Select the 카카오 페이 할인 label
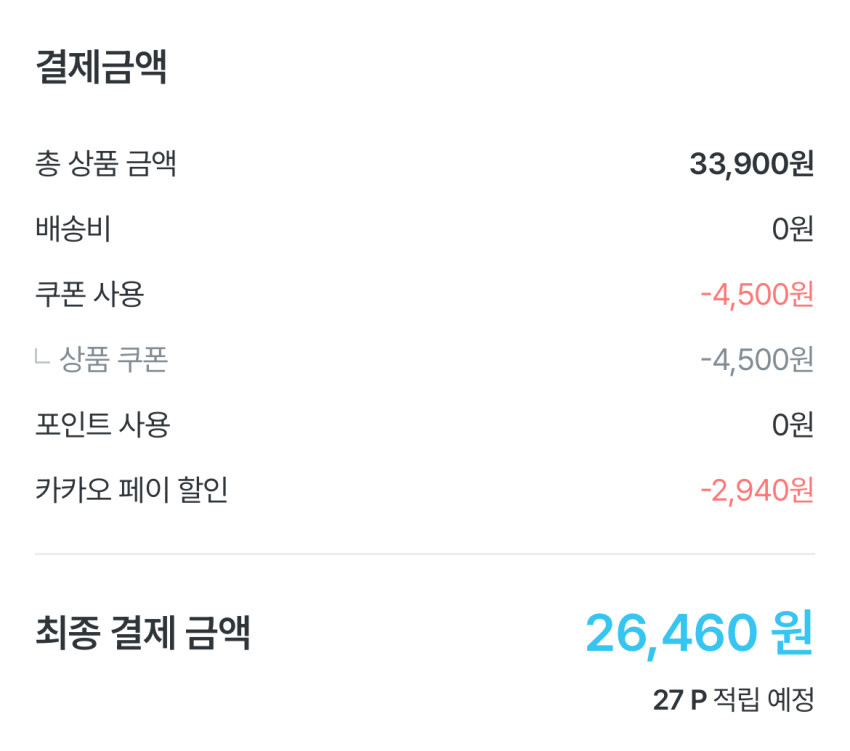850x751 pixels. tap(132, 490)
